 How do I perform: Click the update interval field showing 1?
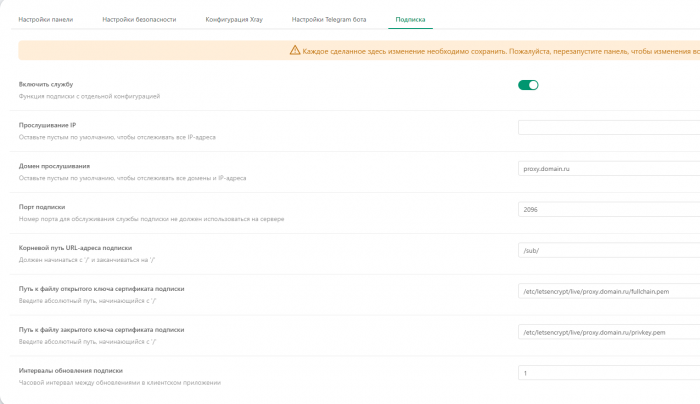click(x=608, y=373)
